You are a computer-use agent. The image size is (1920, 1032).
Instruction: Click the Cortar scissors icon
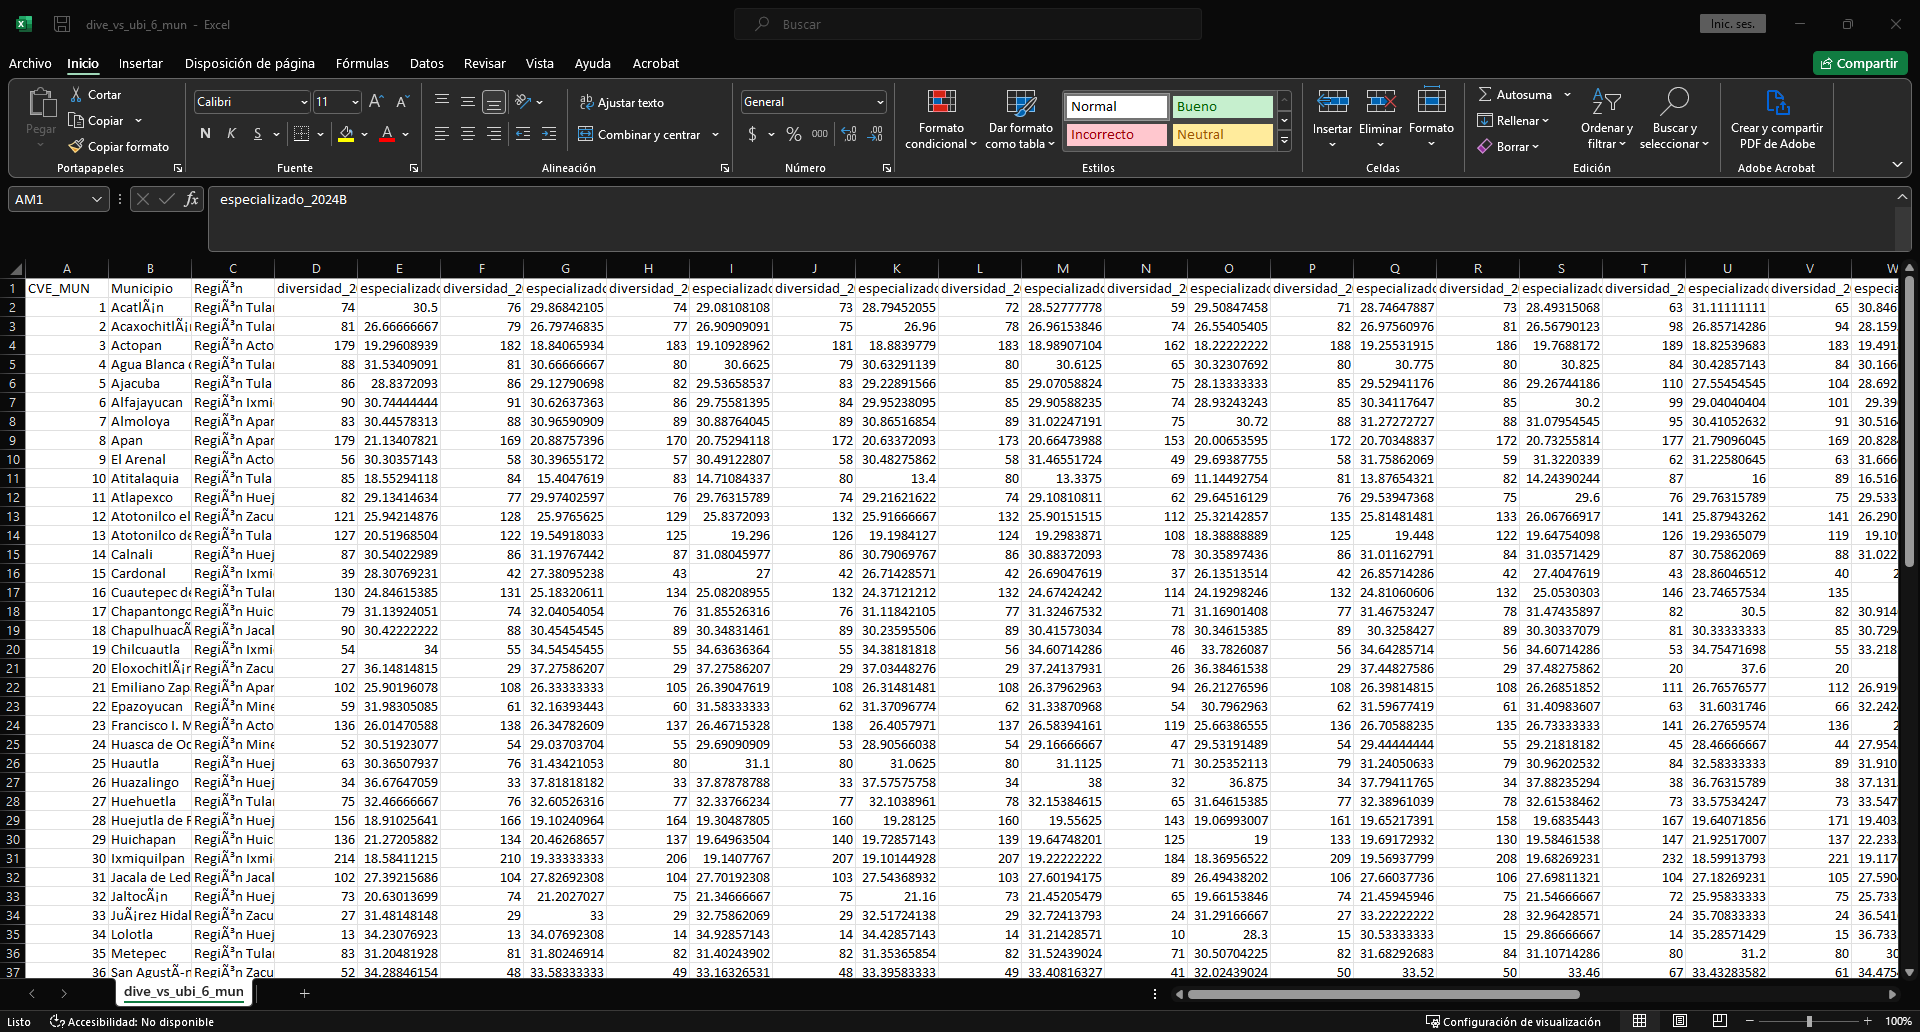click(x=76, y=95)
